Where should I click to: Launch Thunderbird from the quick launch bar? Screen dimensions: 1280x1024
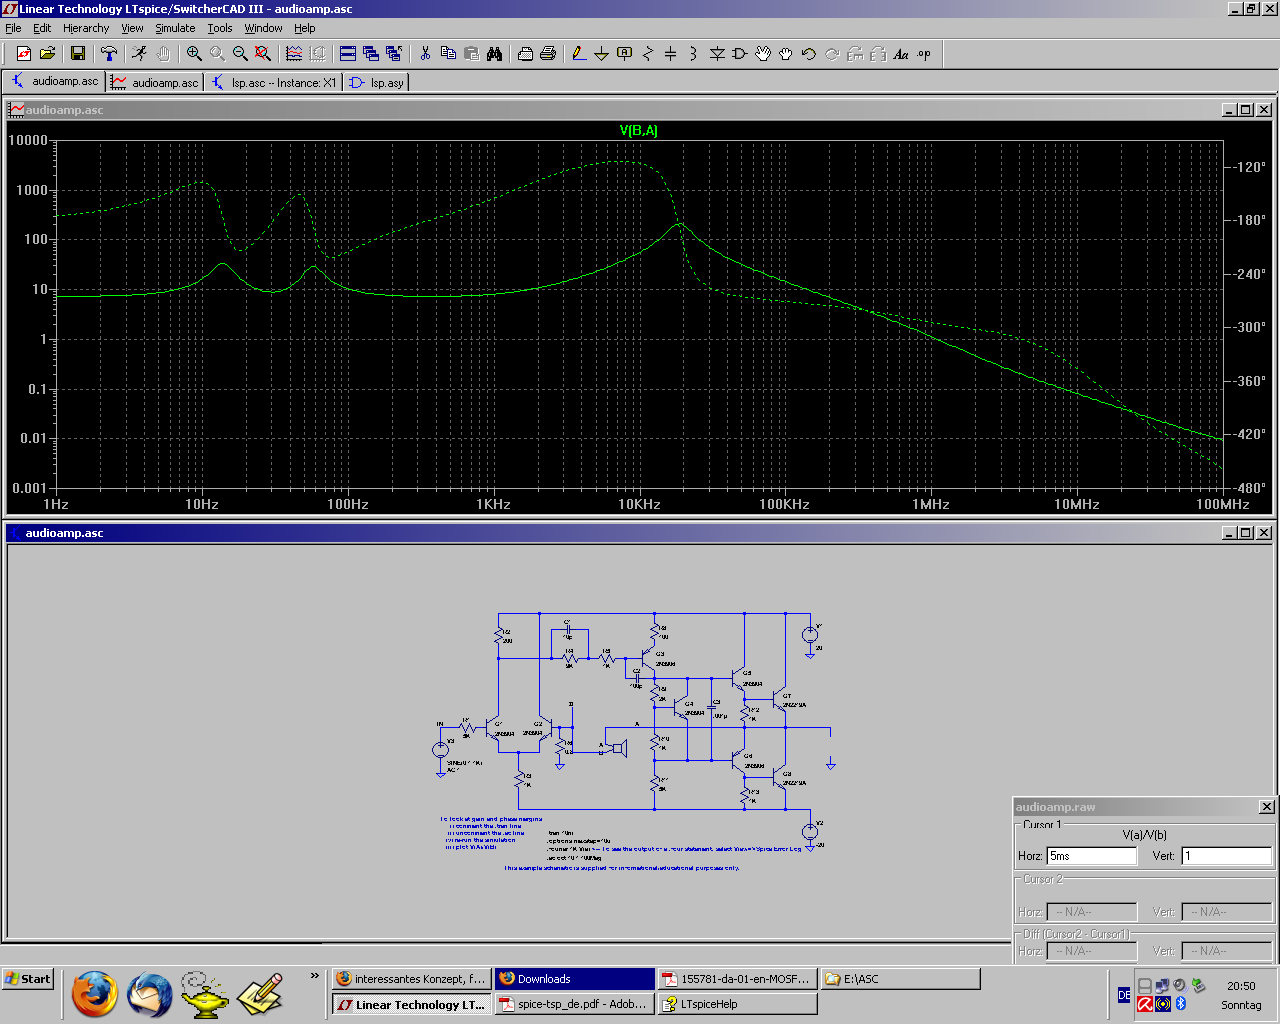point(150,995)
